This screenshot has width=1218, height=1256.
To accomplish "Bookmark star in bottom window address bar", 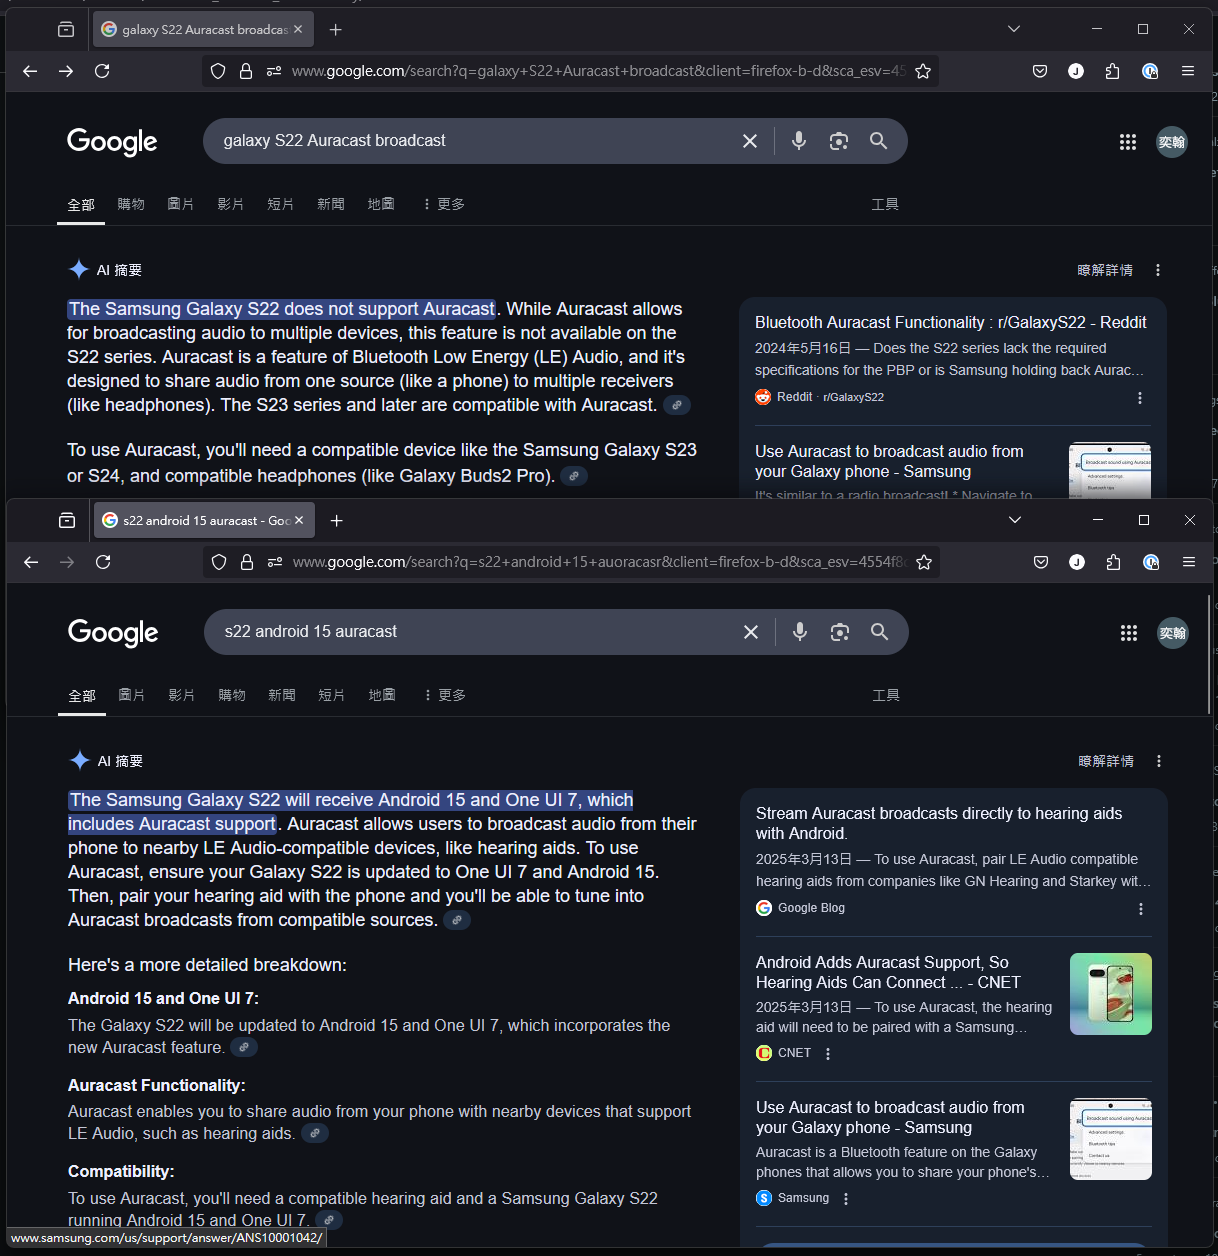I will click(x=924, y=562).
